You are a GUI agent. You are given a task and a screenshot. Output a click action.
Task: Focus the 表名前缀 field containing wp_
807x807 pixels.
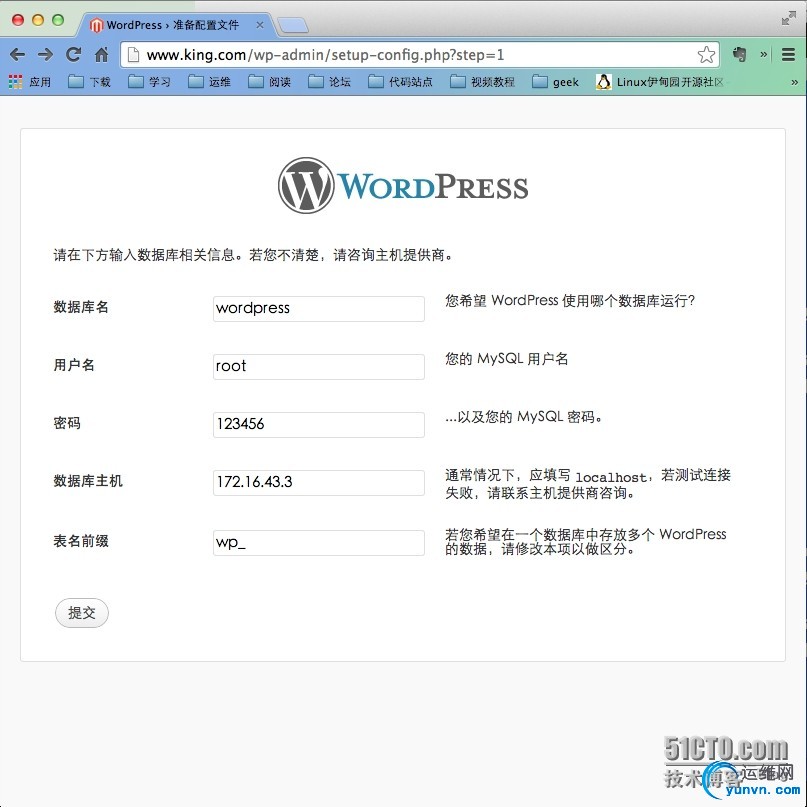[319, 542]
